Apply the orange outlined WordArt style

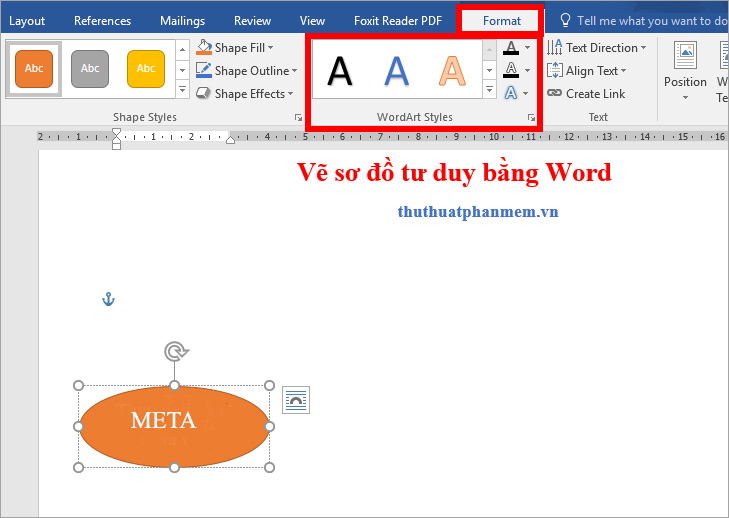click(454, 71)
